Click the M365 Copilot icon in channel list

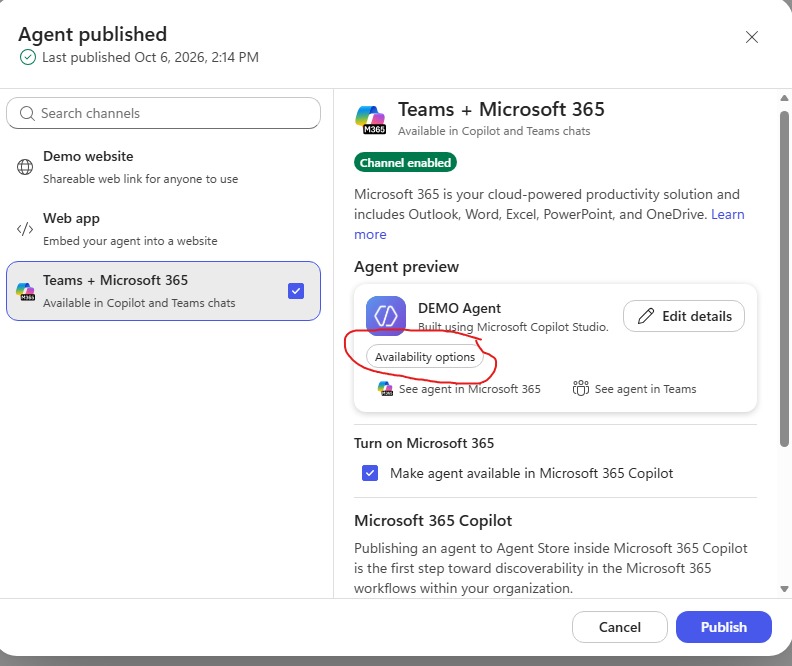(x=25, y=291)
